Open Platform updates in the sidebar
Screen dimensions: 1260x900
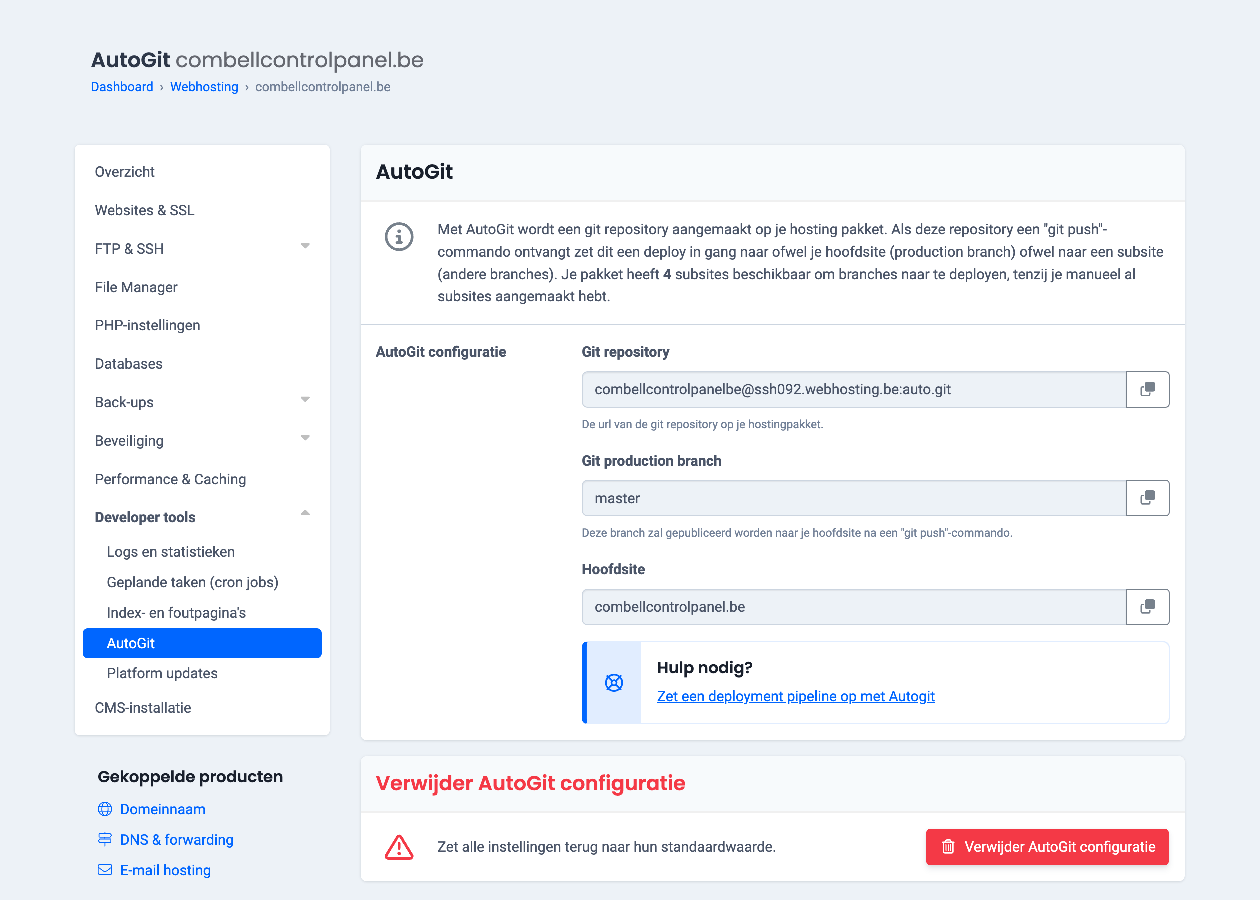point(162,673)
